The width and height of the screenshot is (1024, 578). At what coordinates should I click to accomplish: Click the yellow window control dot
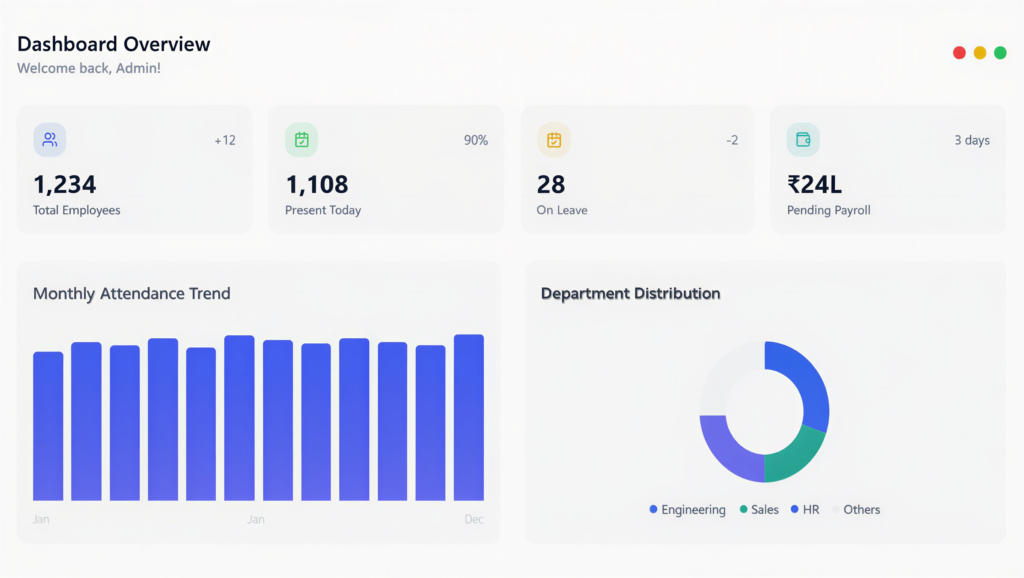(x=980, y=52)
